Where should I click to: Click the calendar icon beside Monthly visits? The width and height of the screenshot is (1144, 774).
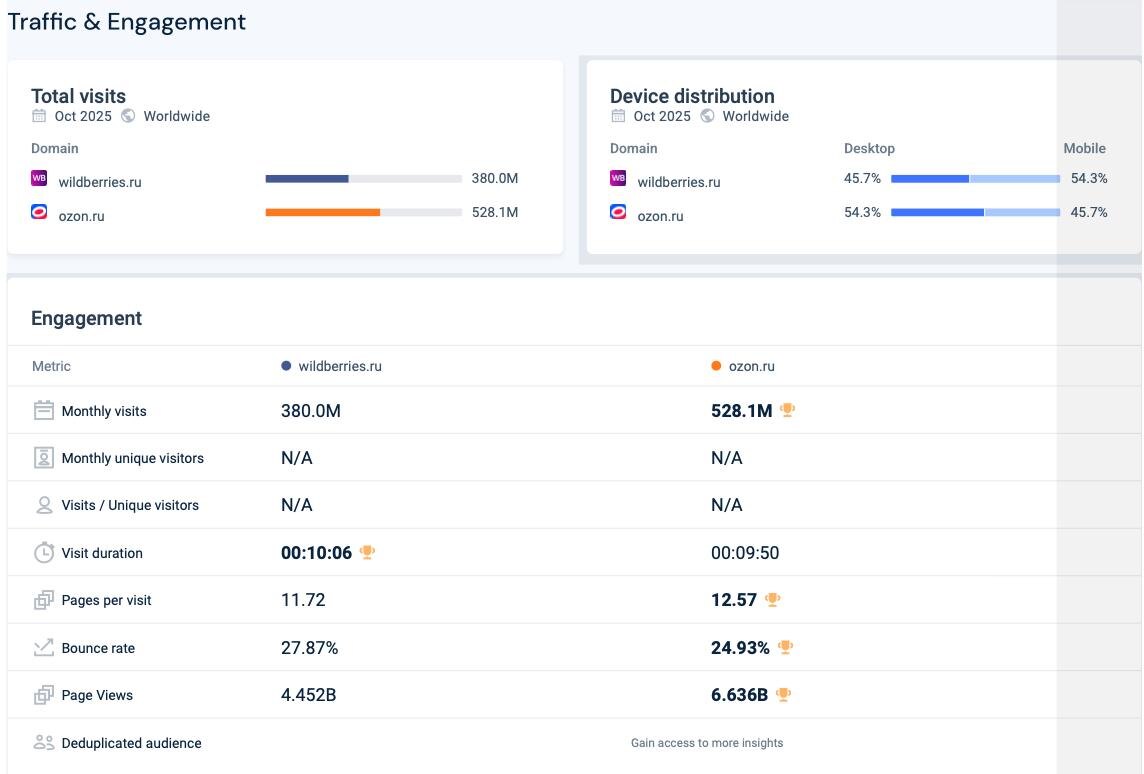(x=44, y=410)
